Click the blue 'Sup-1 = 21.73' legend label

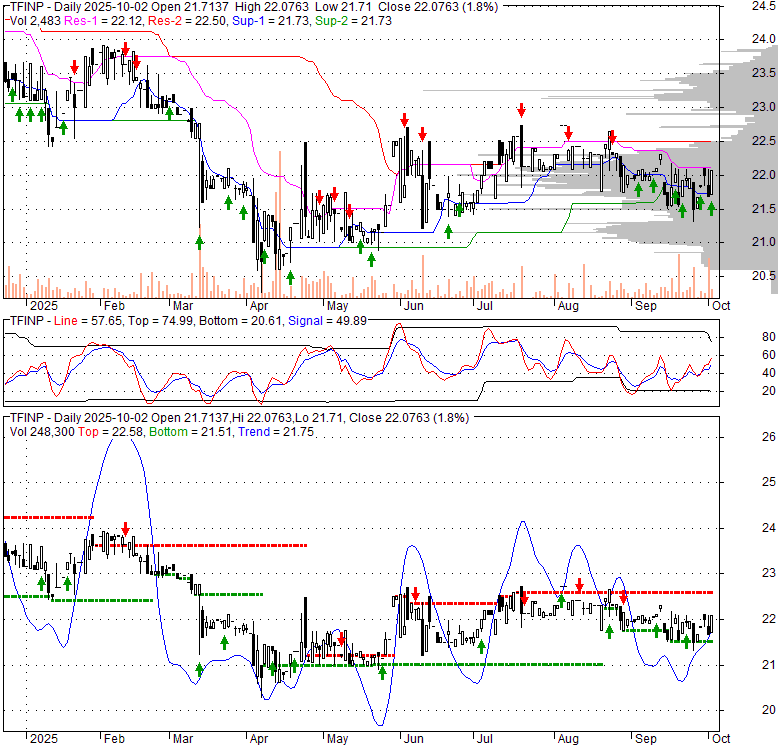pyautogui.click(x=271, y=21)
